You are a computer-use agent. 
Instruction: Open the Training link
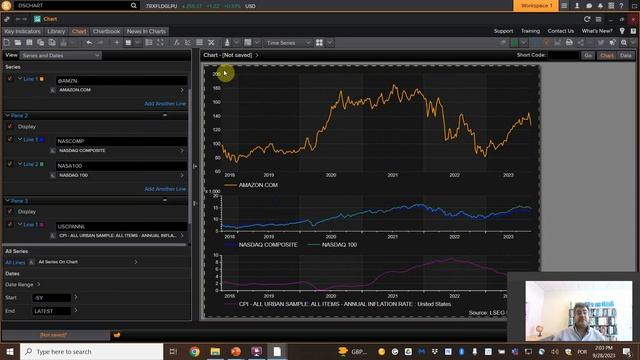click(530, 31)
